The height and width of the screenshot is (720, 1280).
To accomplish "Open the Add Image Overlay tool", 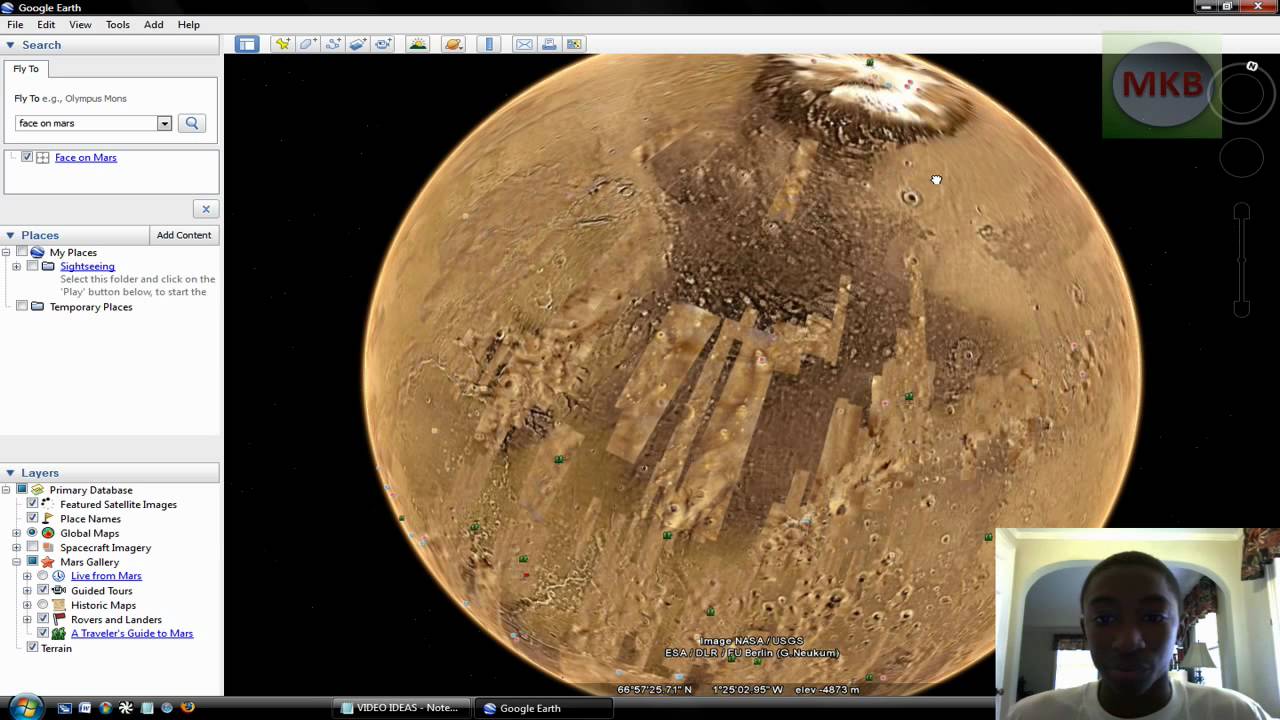I will tap(357, 44).
